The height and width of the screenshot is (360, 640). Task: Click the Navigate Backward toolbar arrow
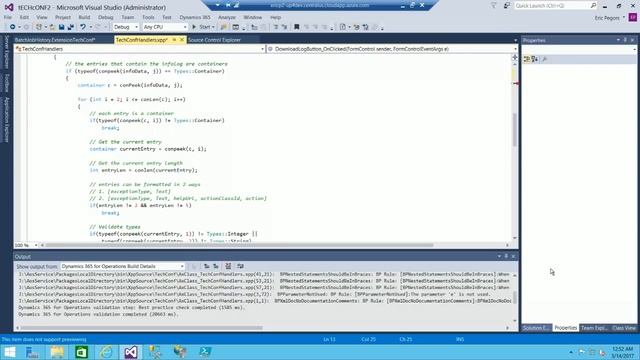tap(13, 27)
